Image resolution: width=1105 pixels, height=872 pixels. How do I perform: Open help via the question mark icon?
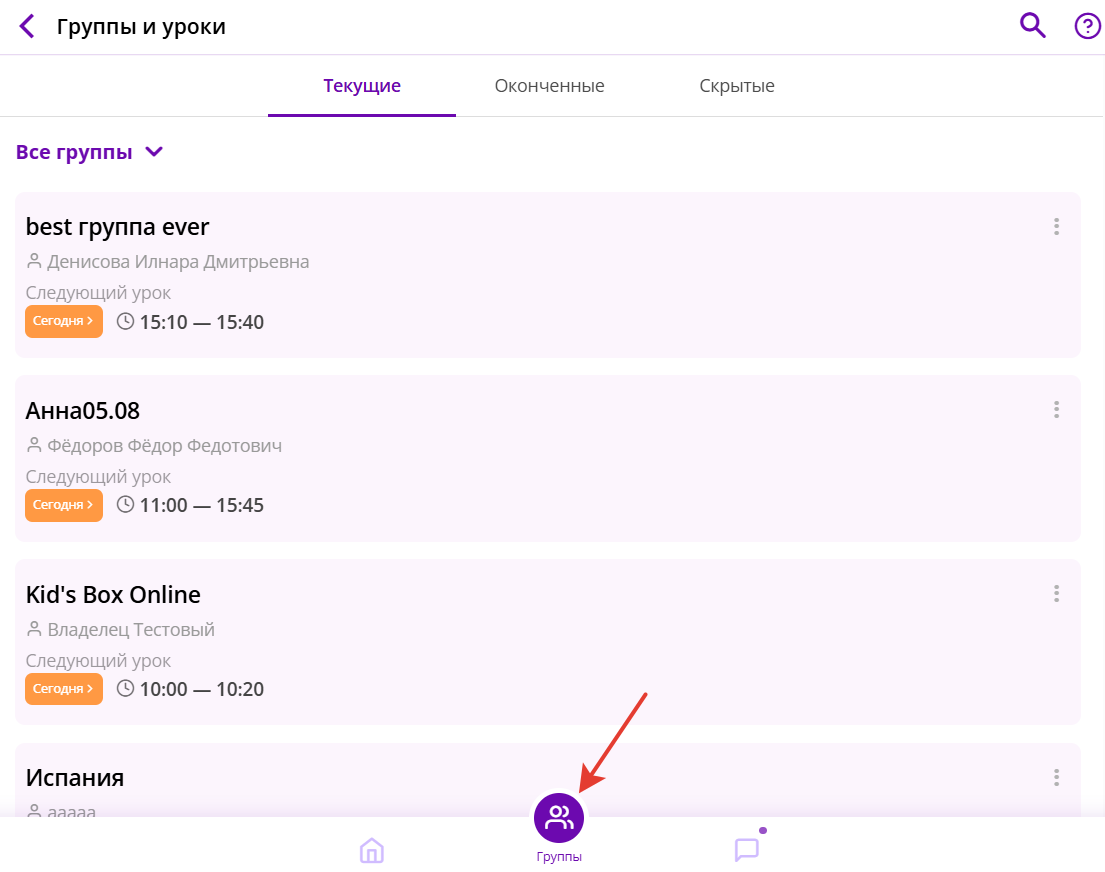(x=1087, y=26)
